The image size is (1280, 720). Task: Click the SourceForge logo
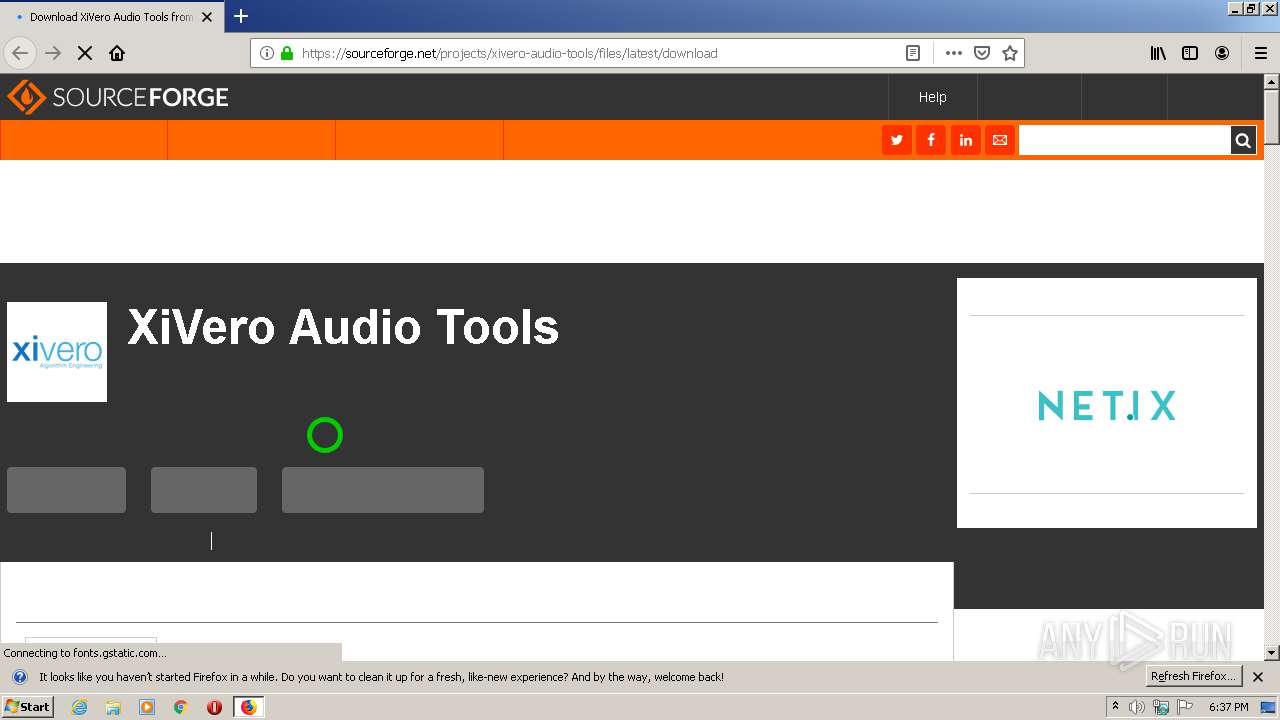tap(118, 97)
